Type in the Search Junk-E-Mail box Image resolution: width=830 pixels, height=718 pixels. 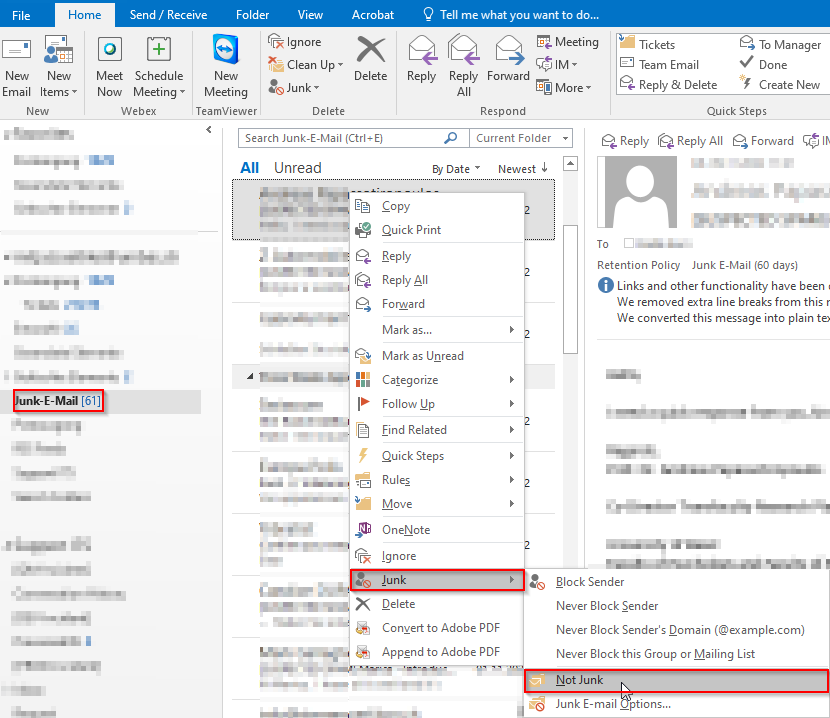point(340,138)
